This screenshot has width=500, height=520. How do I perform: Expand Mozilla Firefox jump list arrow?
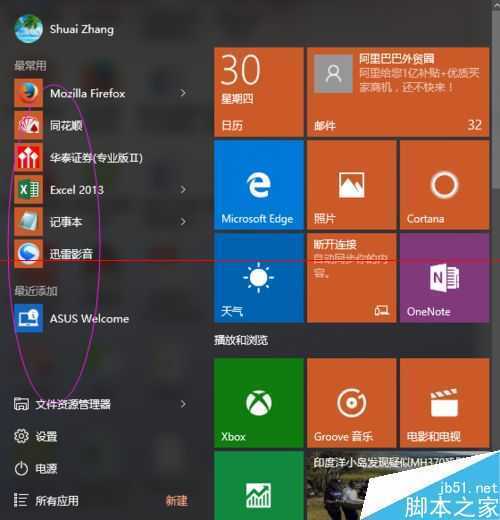[183, 93]
